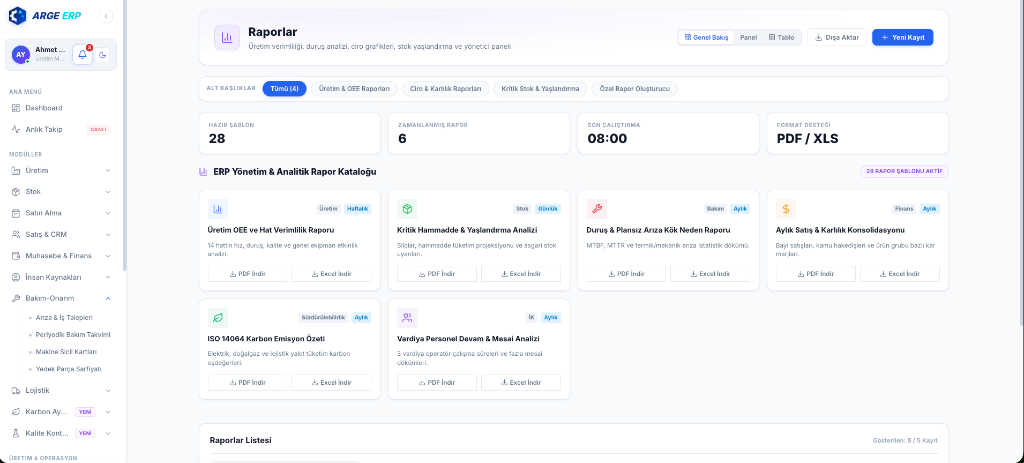Click the Duruş & Plansız Arıza wrench icon
This screenshot has width=1024, height=463.
point(597,209)
